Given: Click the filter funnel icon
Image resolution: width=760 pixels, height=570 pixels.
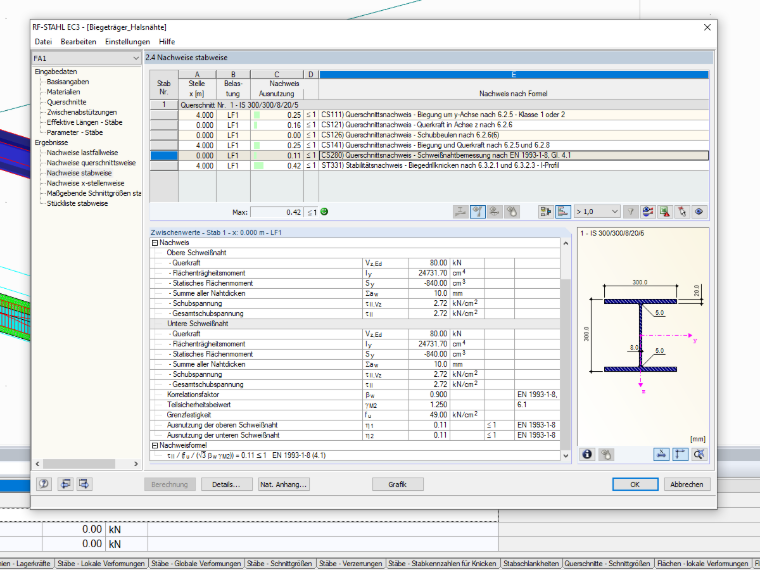Looking at the screenshot, I should (x=631, y=212).
